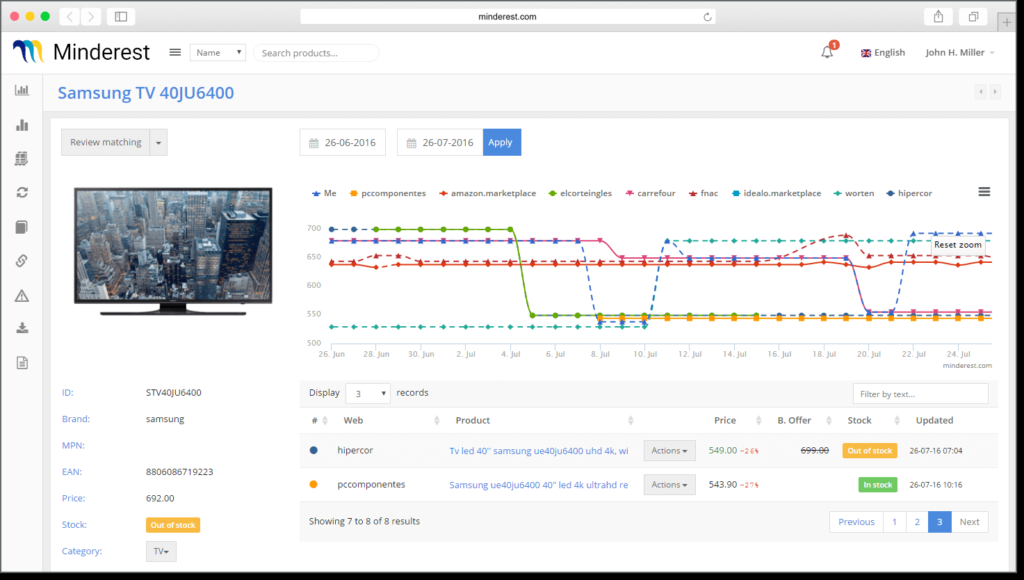
Task: Toggle the pccomponentes legend entry
Action: click(x=387, y=193)
